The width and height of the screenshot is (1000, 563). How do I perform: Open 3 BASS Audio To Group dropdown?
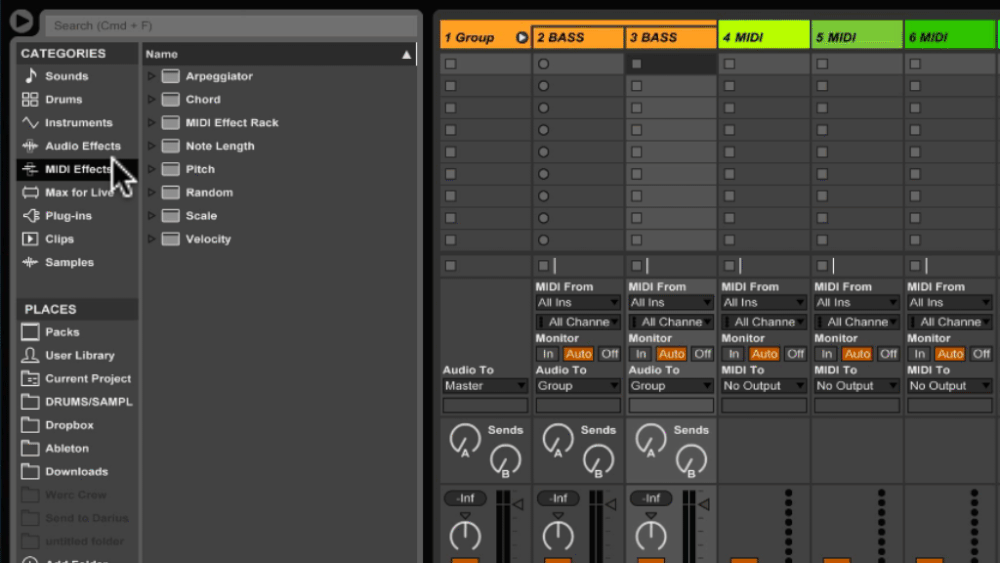coord(670,386)
